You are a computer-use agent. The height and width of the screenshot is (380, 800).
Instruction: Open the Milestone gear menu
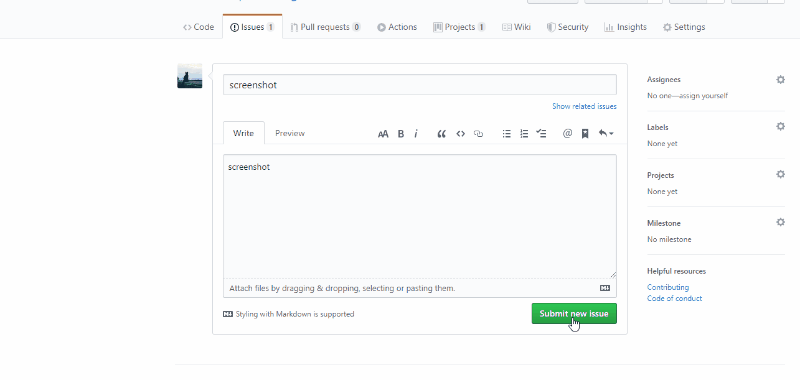[780, 222]
